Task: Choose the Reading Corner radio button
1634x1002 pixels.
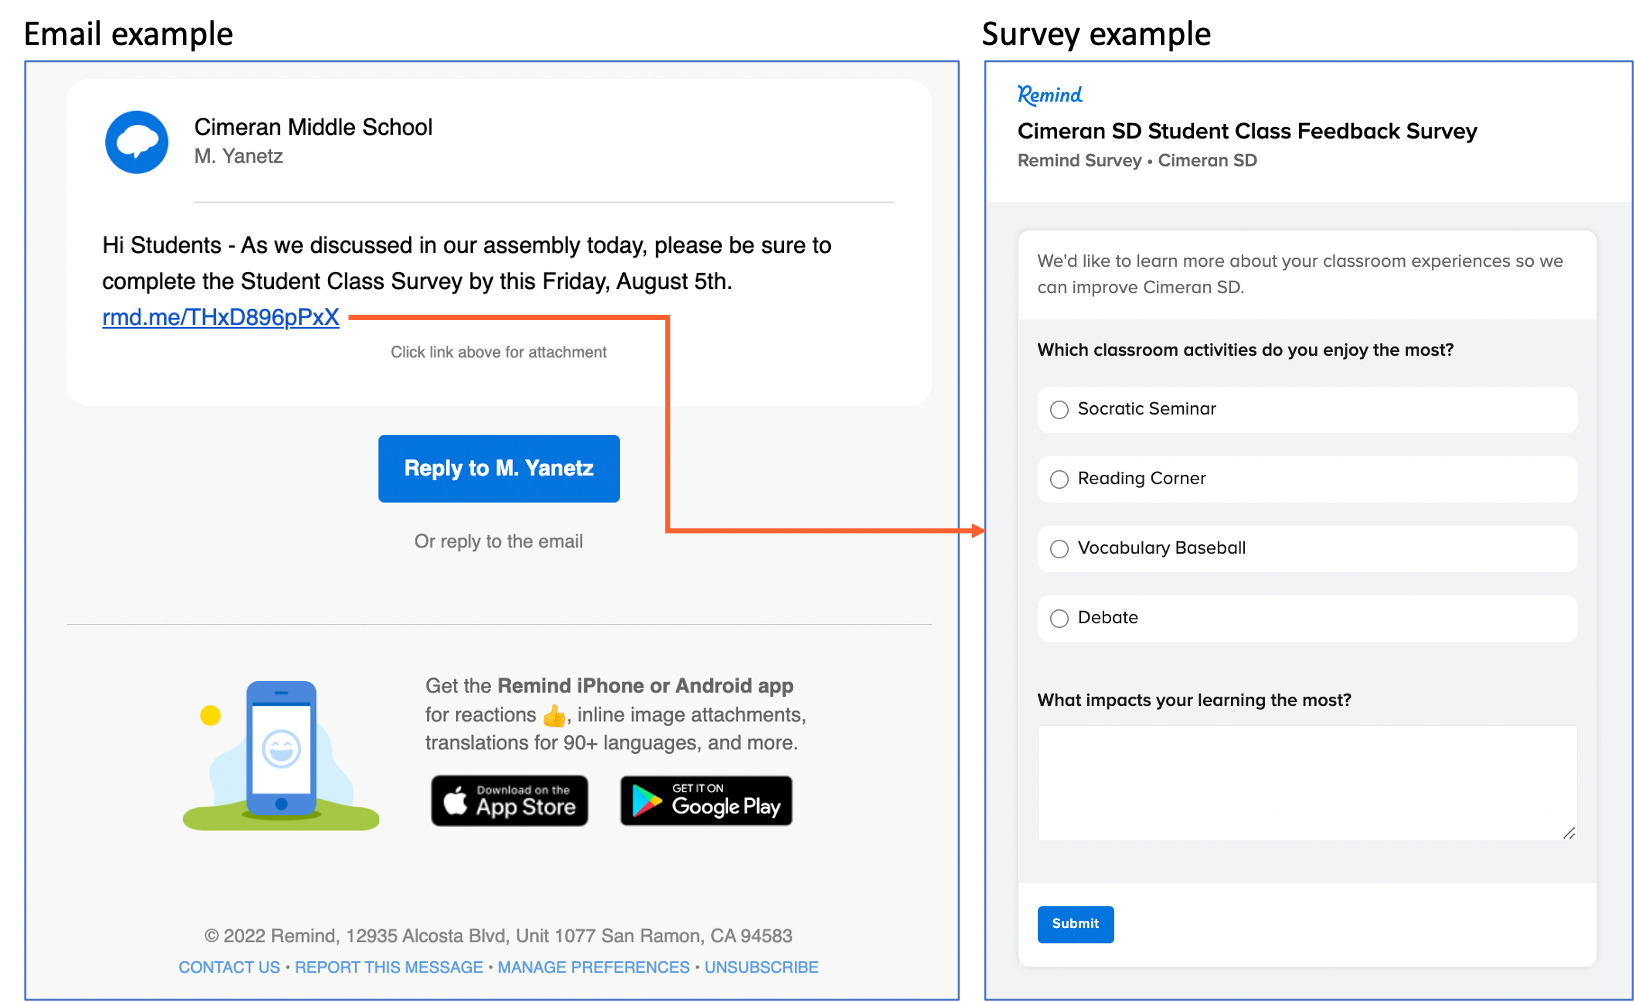Action: click(1059, 480)
